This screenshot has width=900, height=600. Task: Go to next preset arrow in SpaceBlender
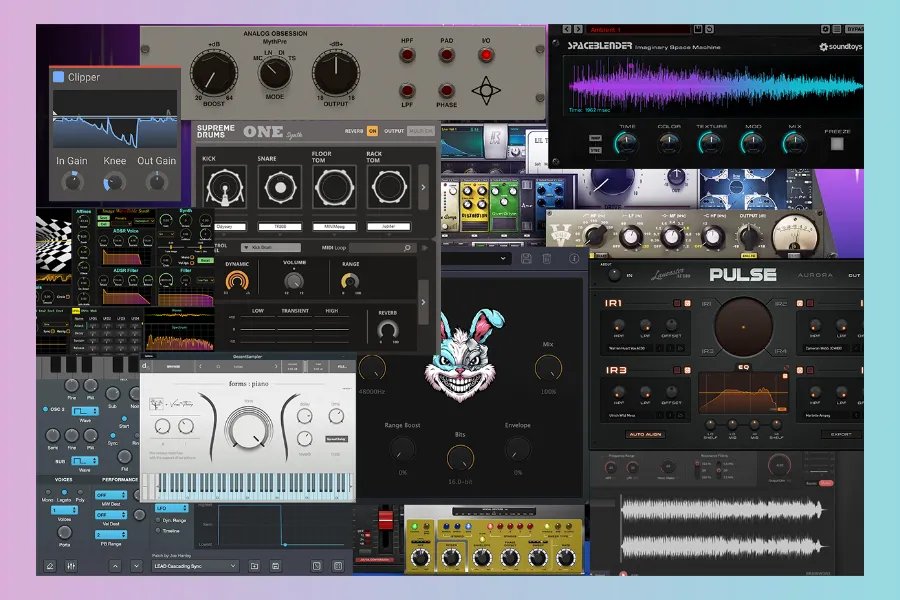click(x=578, y=29)
